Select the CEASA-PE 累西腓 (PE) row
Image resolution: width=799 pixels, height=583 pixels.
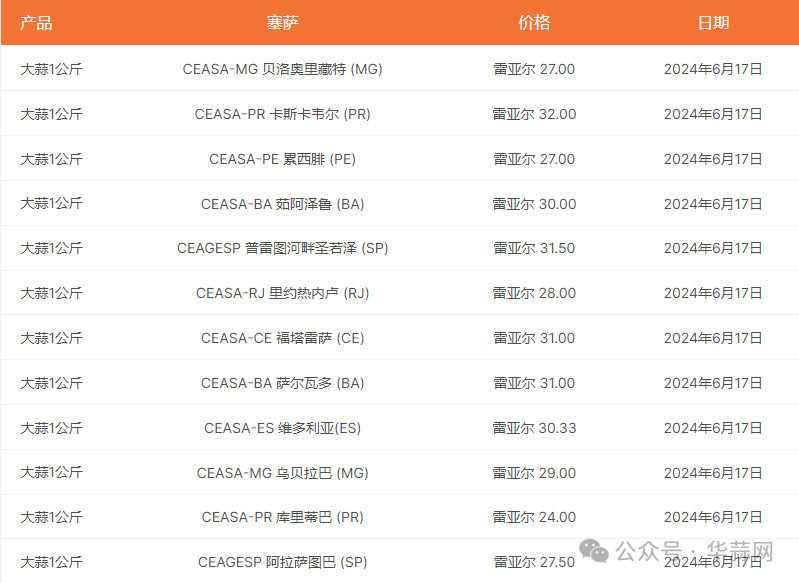click(x=282, y=159)
